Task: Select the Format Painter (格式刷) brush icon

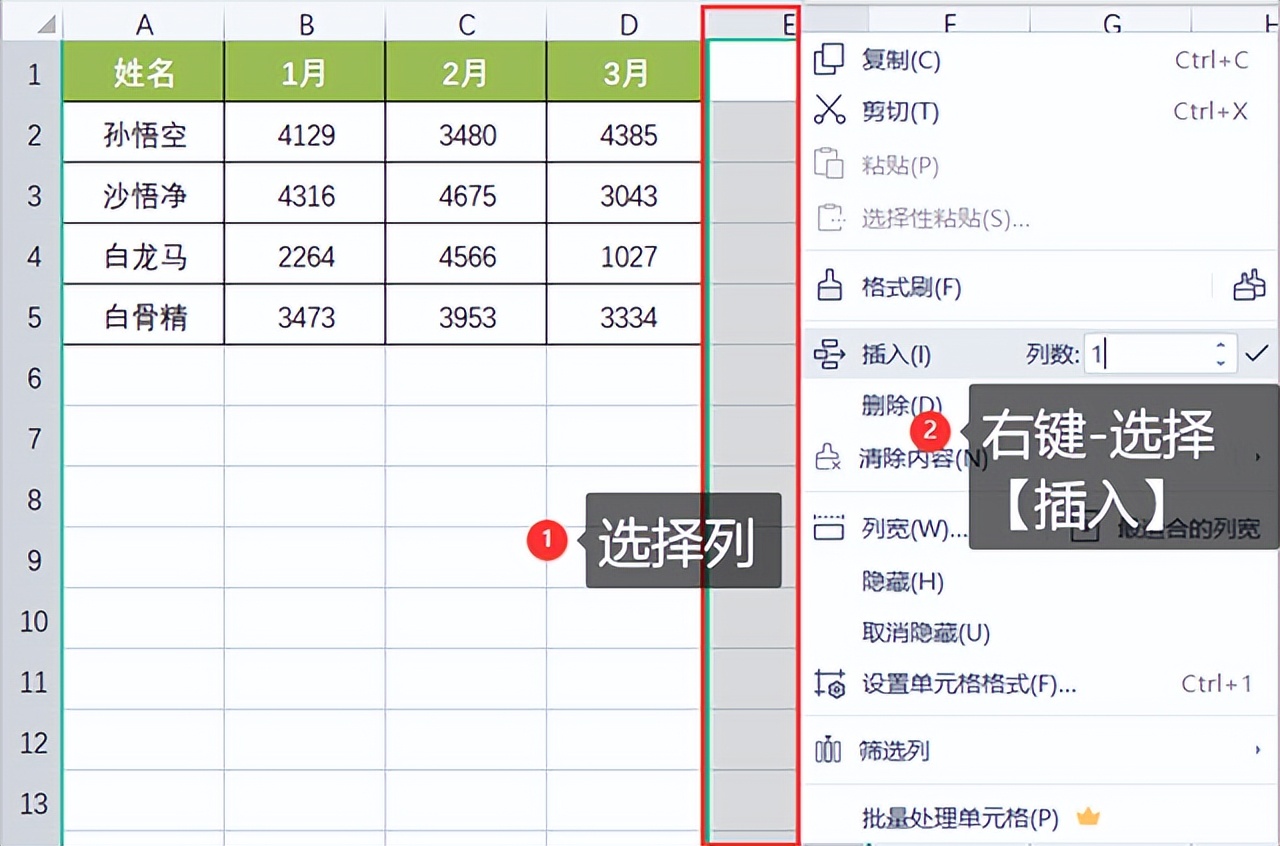Action: [x=829, y=287]
